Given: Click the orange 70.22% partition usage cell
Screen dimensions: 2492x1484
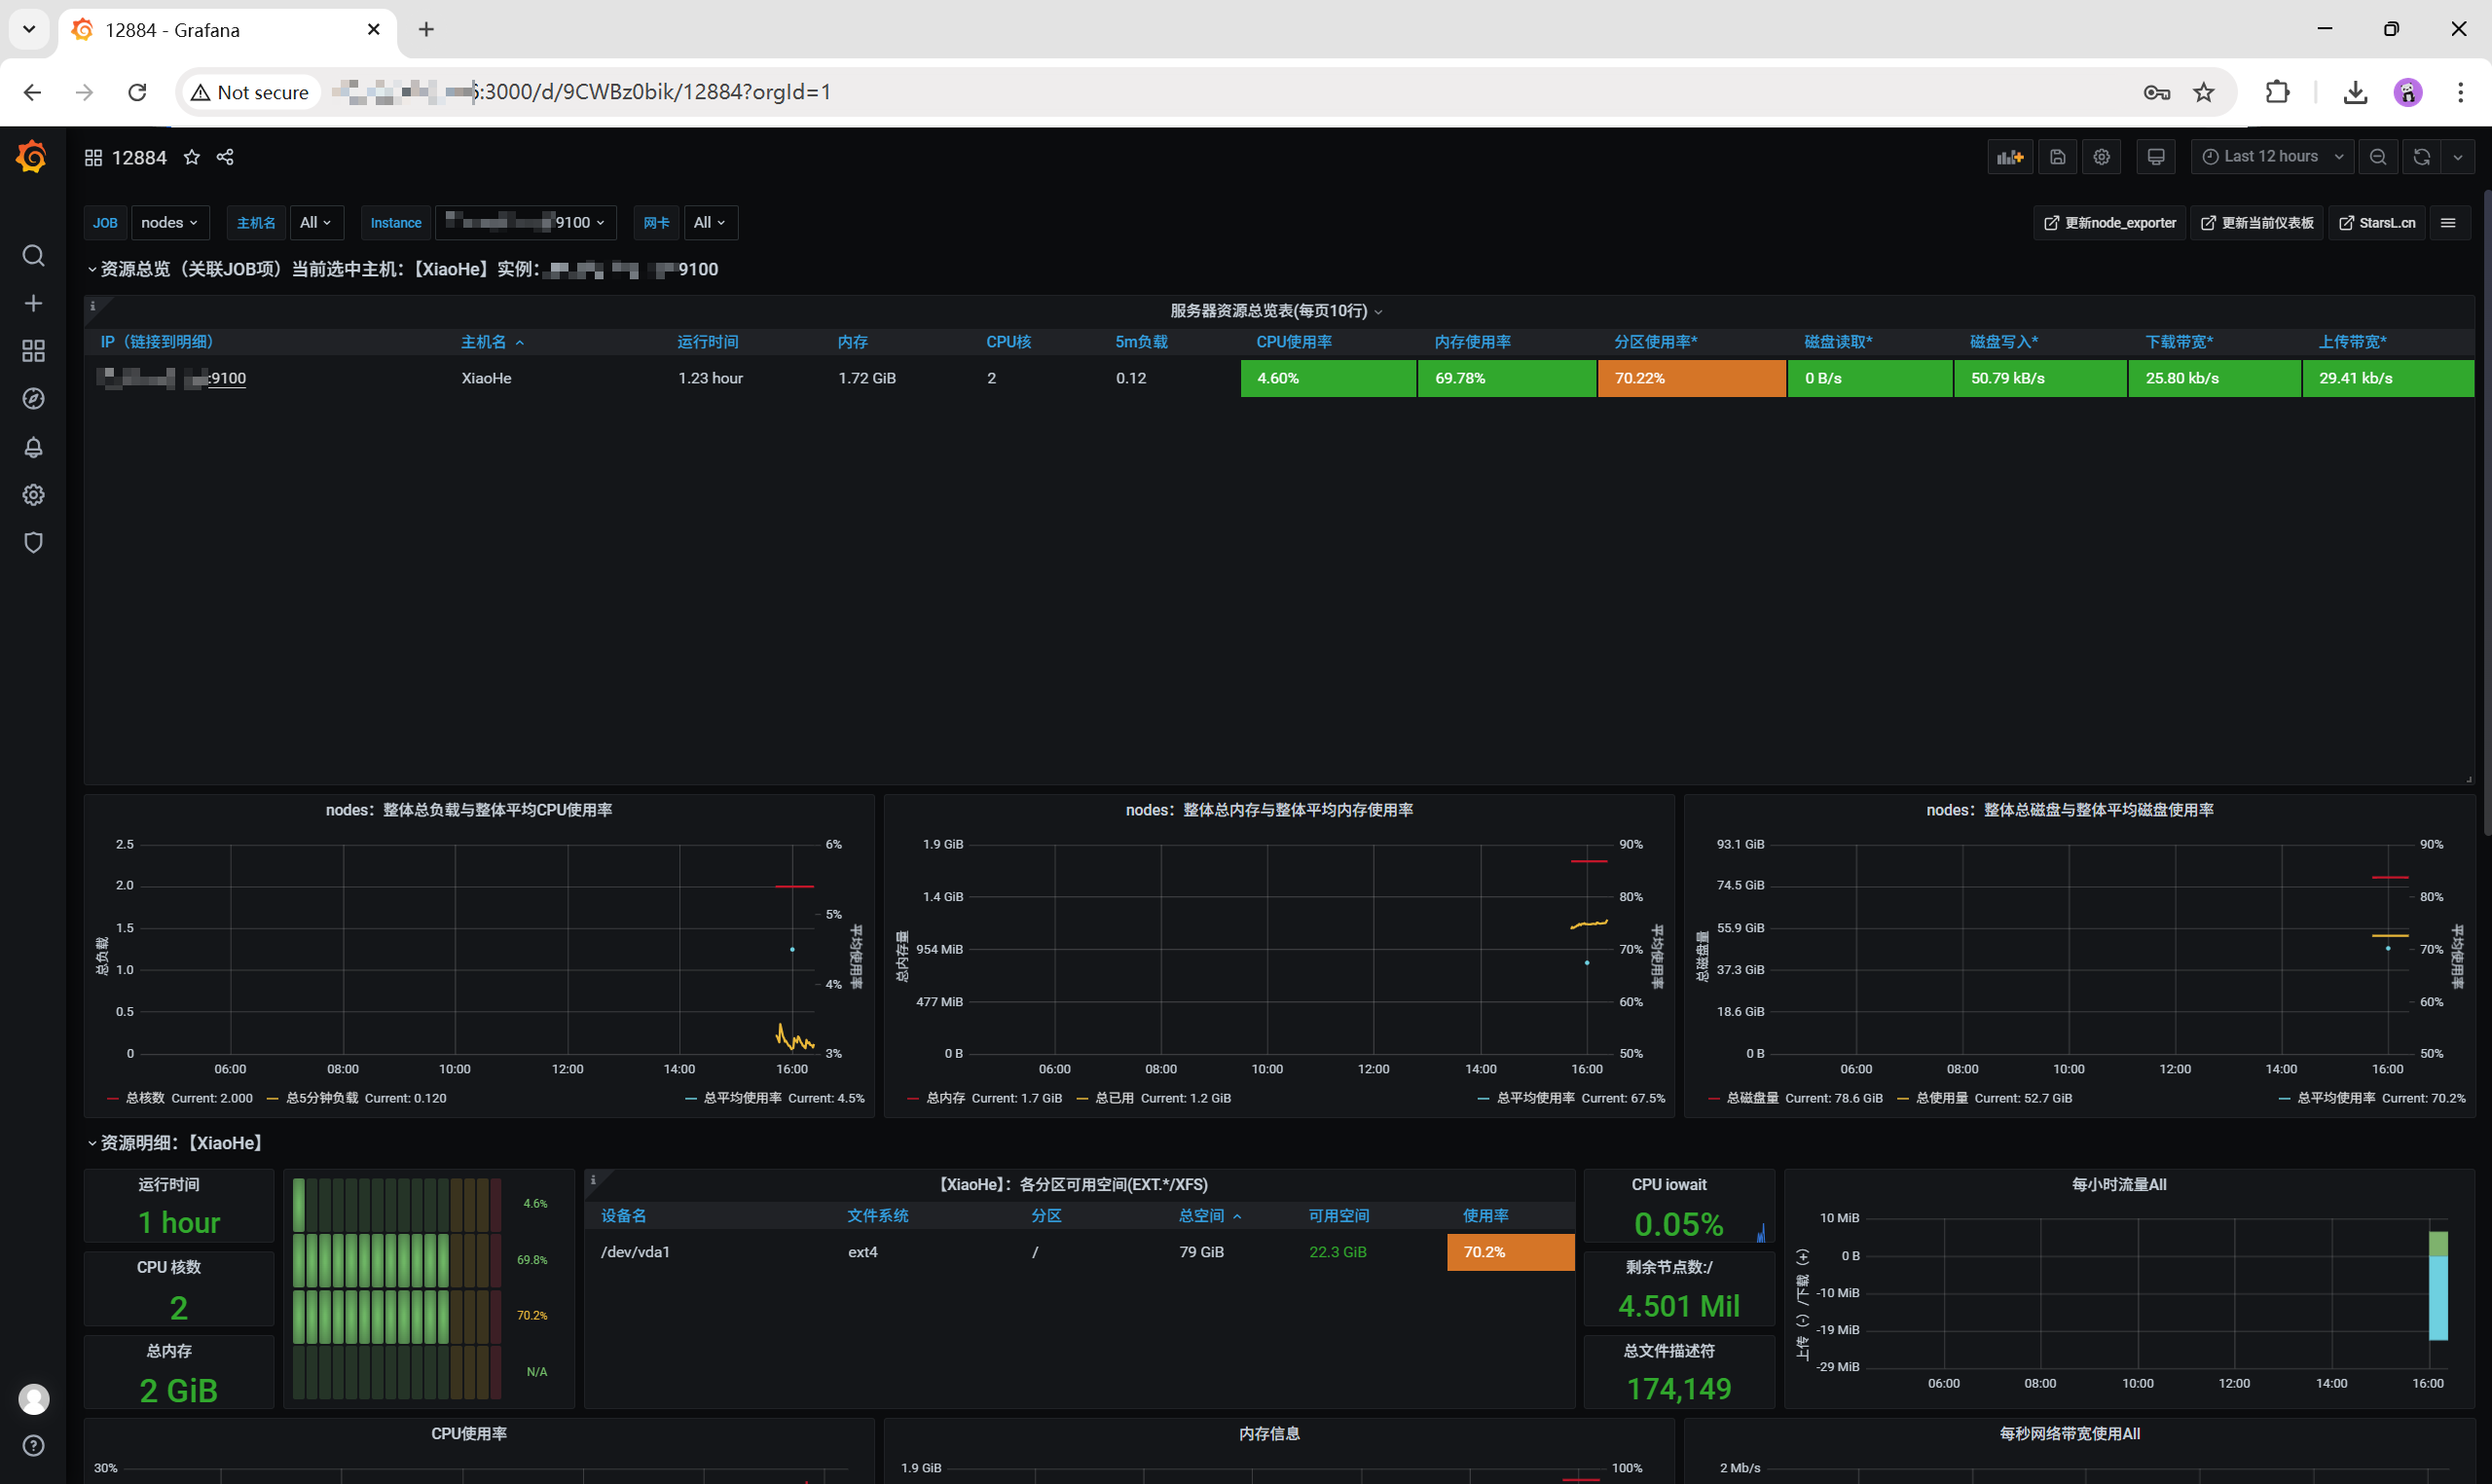Looking at the screenshot, I should [1690, 378].
